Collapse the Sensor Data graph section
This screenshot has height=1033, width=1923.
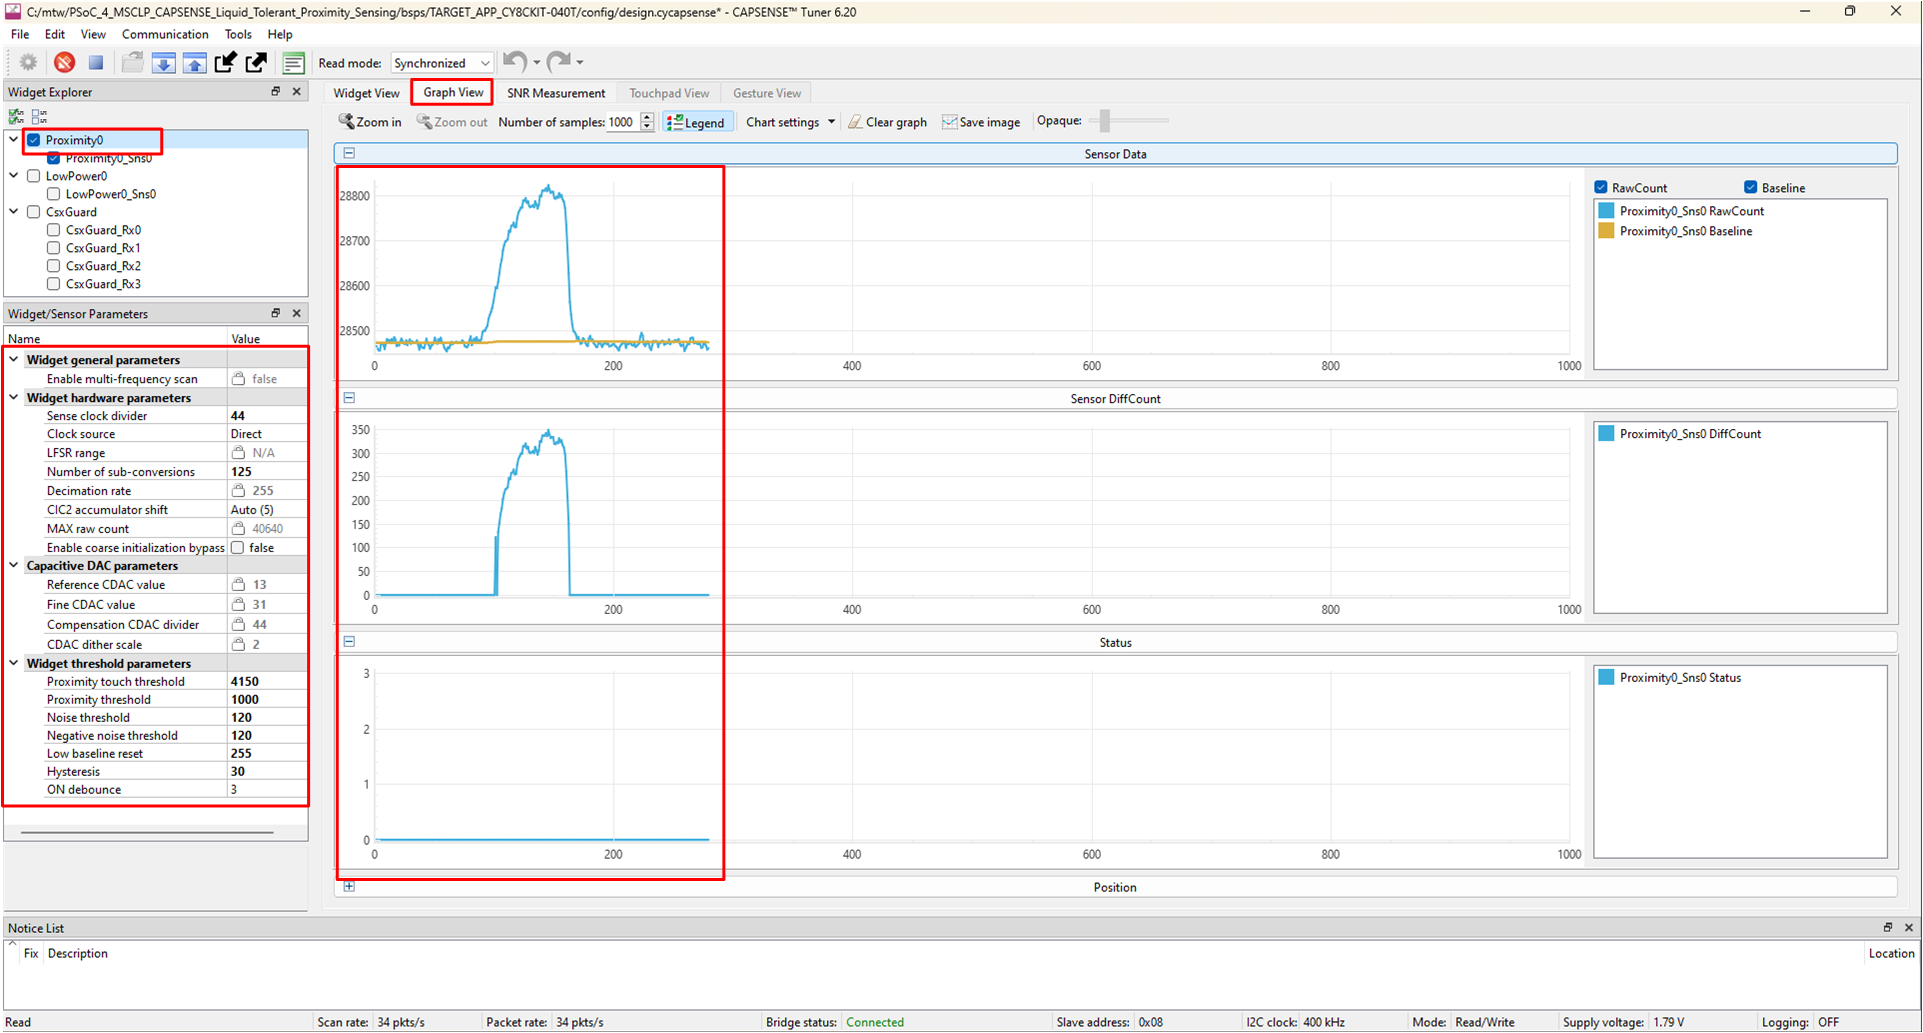pos(349,153)
